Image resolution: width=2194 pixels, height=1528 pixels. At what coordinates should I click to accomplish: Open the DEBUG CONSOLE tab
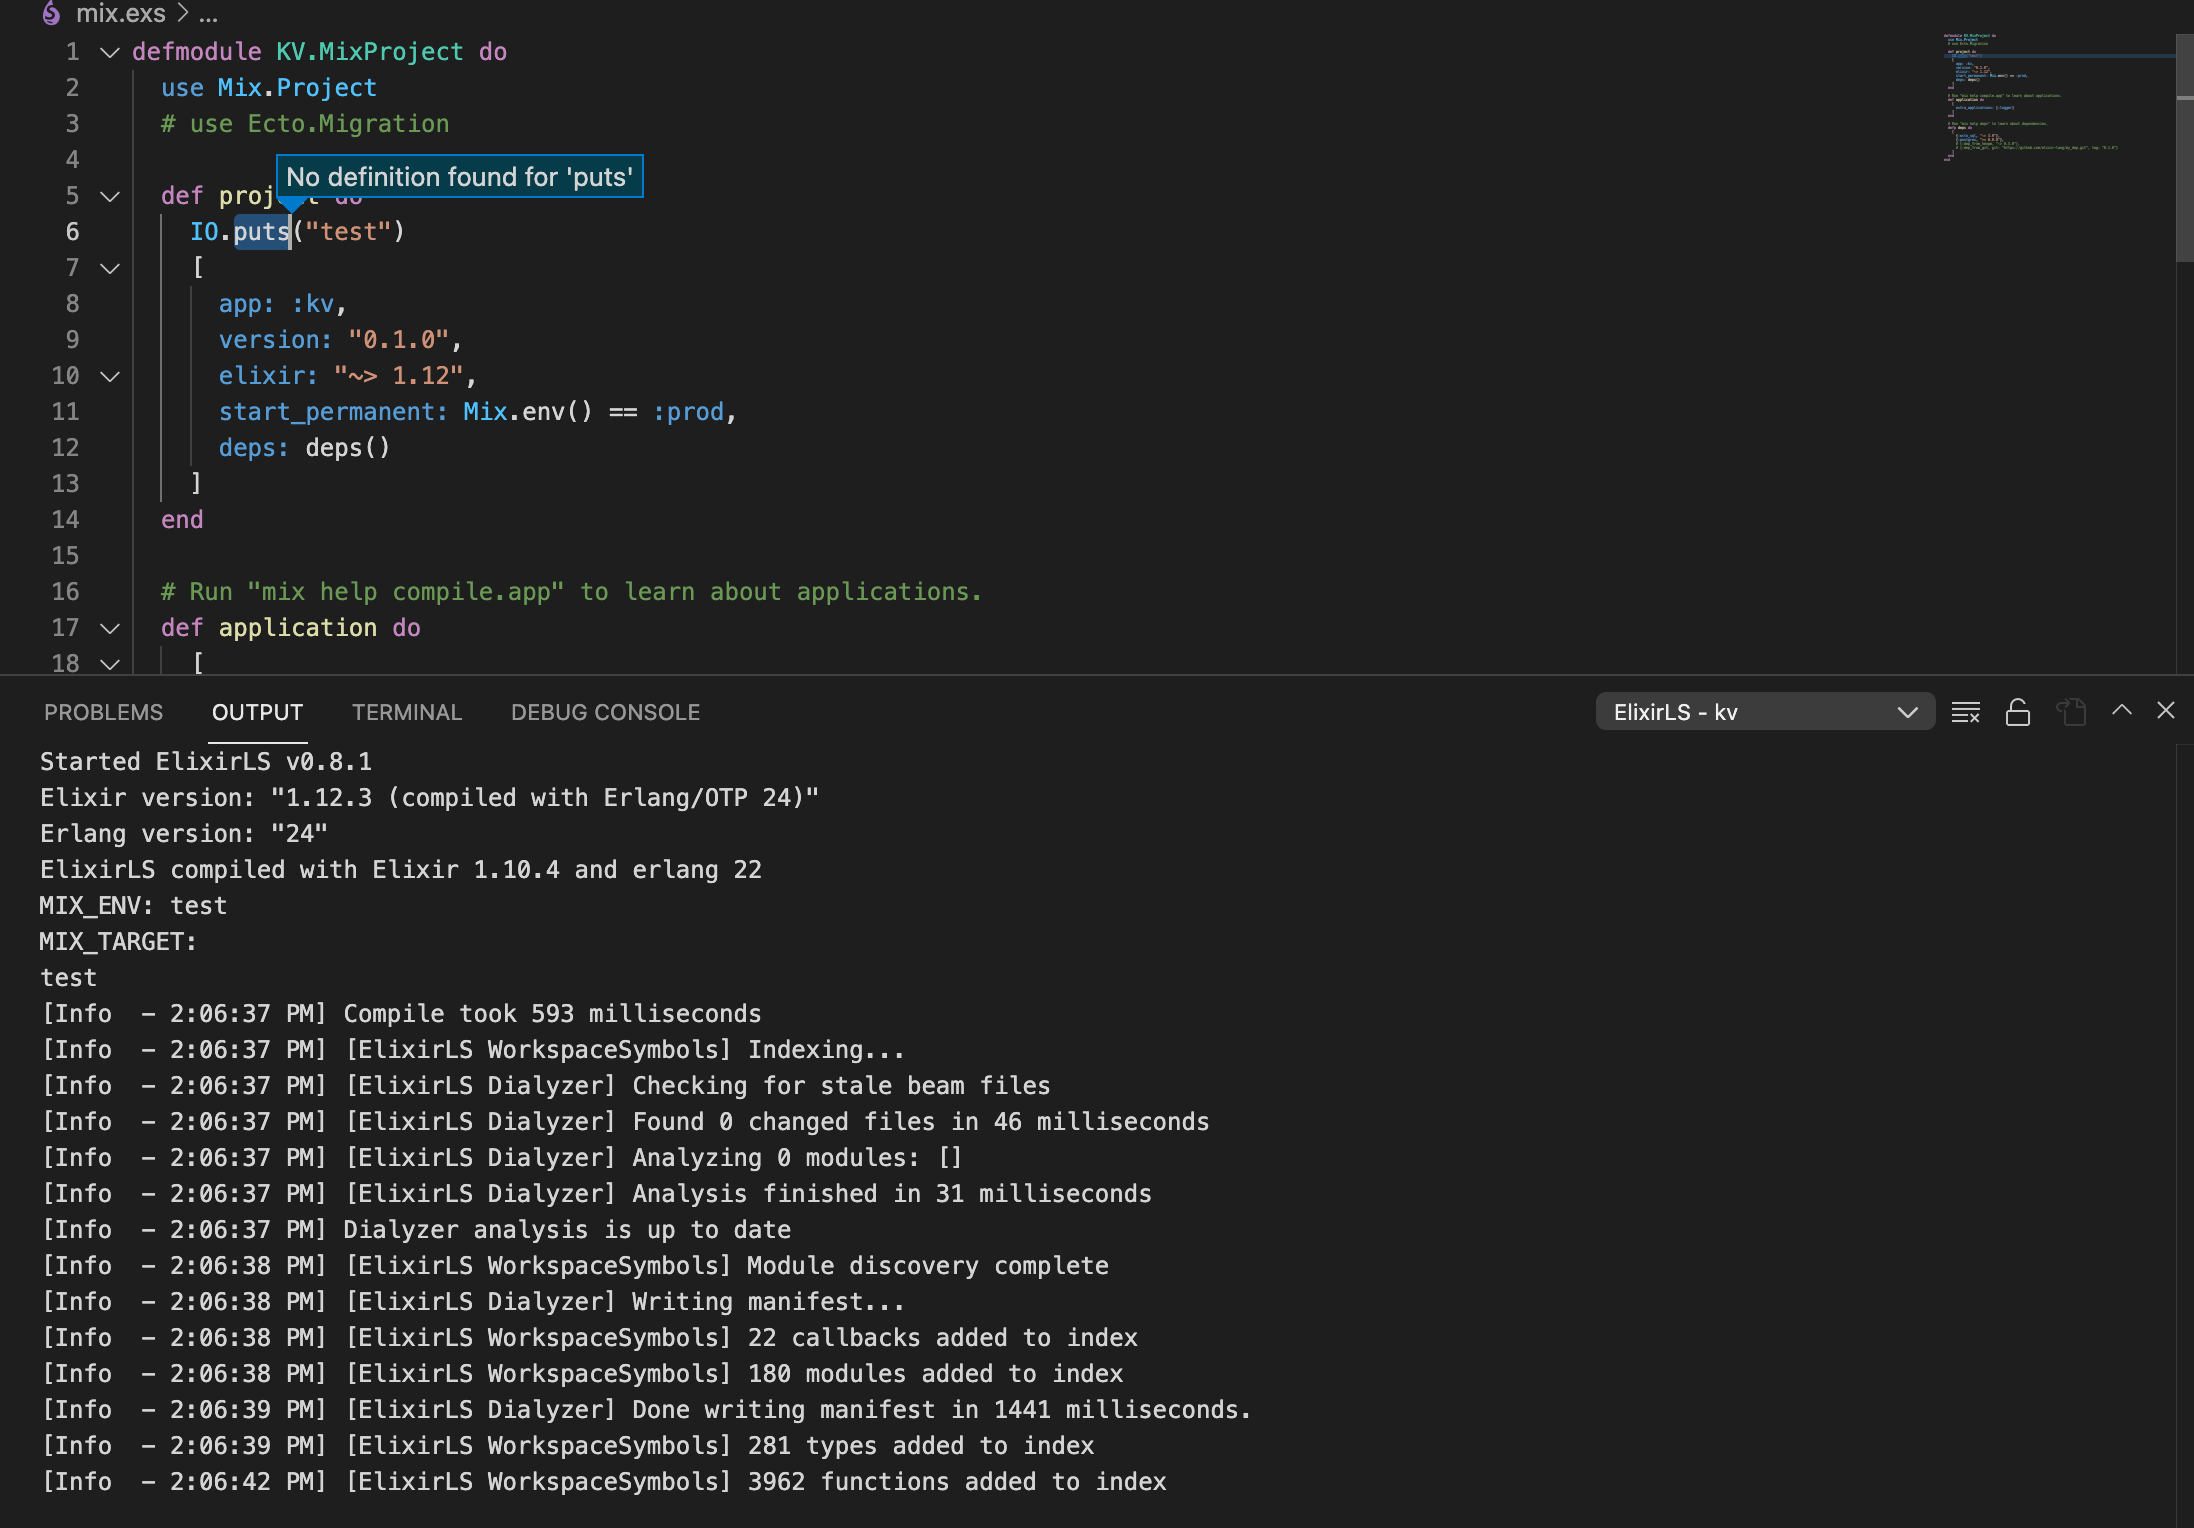click(605, 712)
